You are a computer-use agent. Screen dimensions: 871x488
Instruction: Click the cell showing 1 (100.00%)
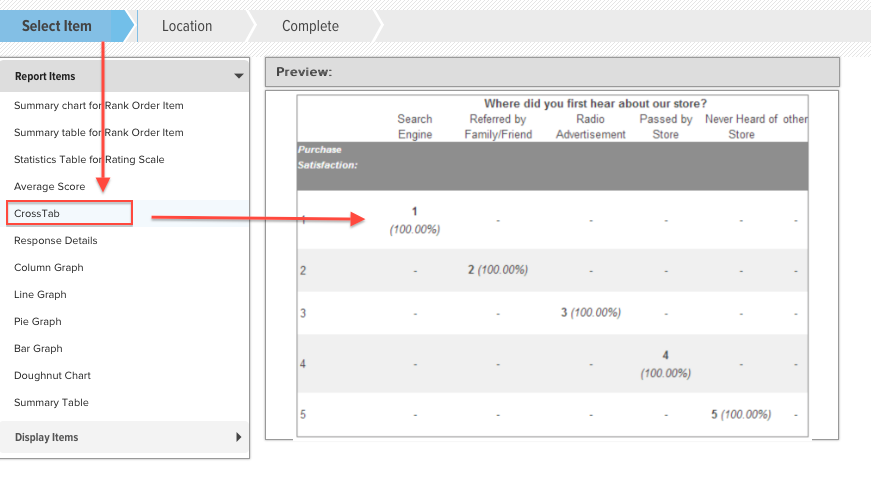(414, 220)
